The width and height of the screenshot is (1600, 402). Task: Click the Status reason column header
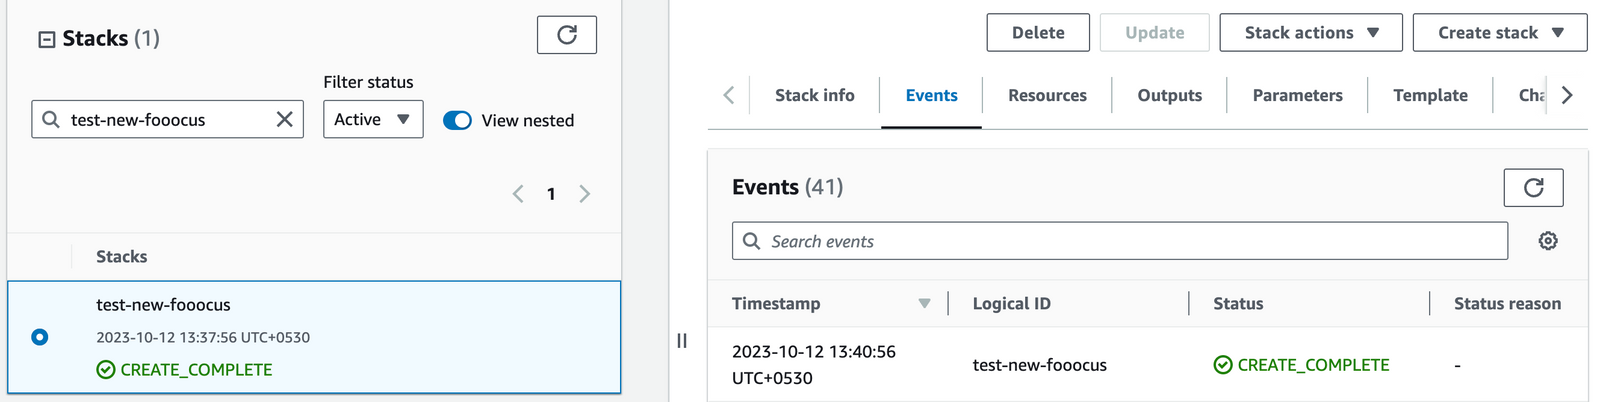pos(1507,303)
